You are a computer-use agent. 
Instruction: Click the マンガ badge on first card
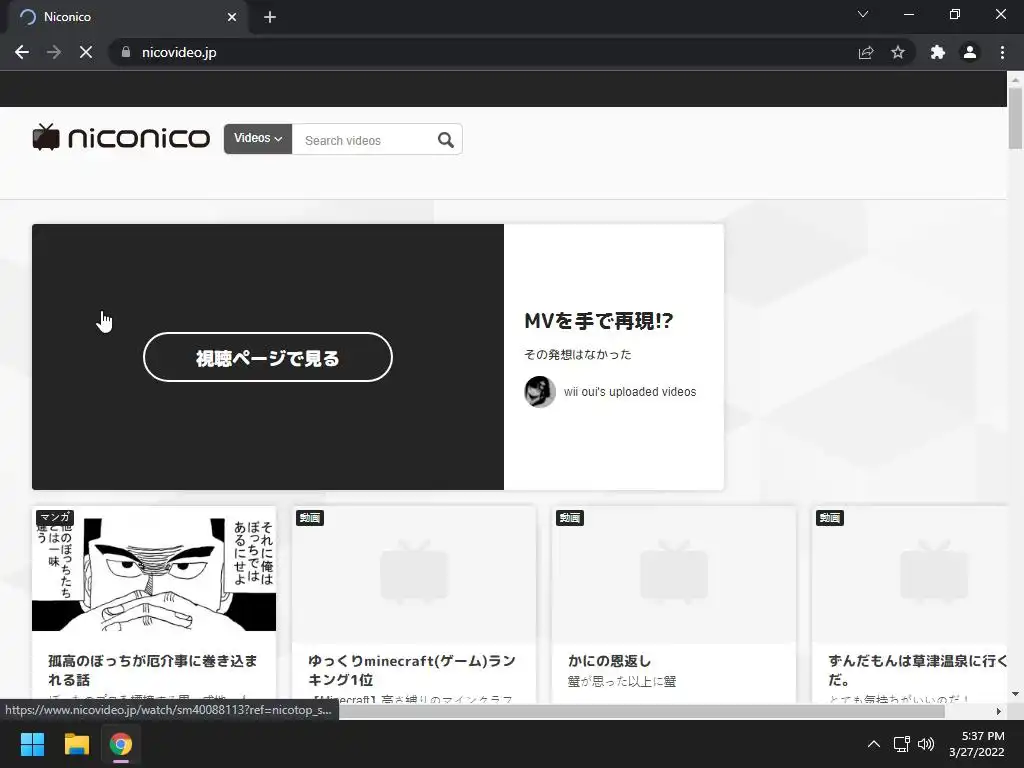tap(54, 517)
